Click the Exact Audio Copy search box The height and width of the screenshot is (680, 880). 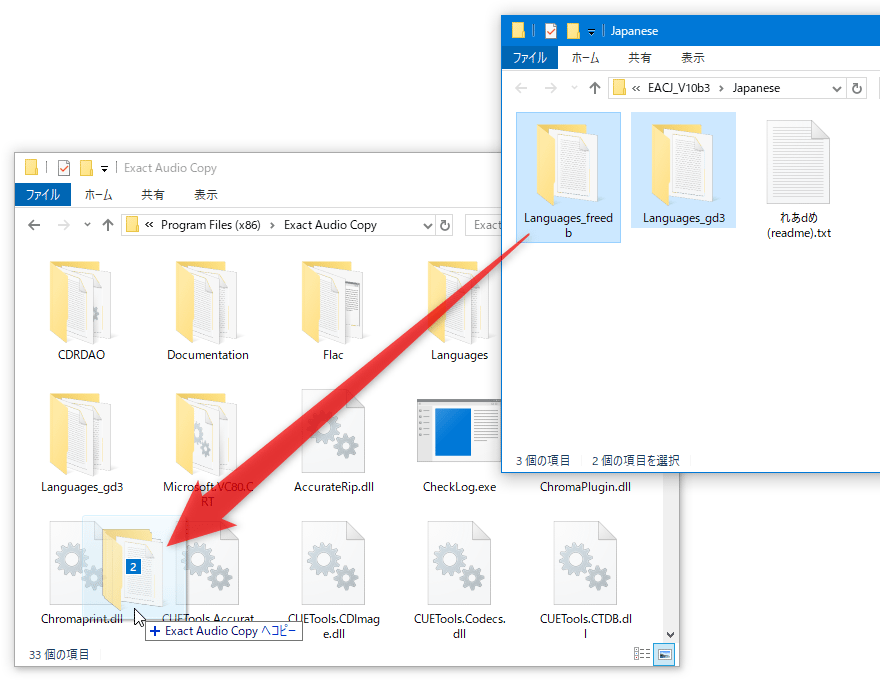483,225
